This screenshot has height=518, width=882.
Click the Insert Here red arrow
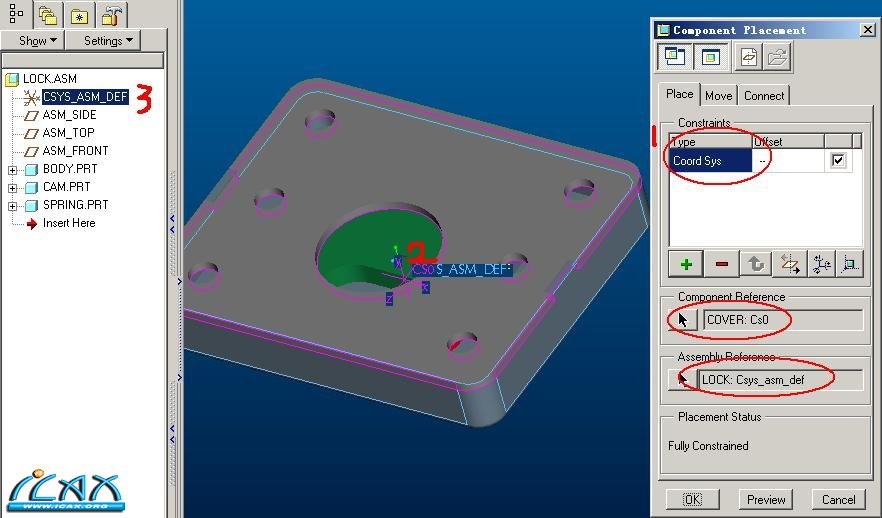tap(32, 223)
